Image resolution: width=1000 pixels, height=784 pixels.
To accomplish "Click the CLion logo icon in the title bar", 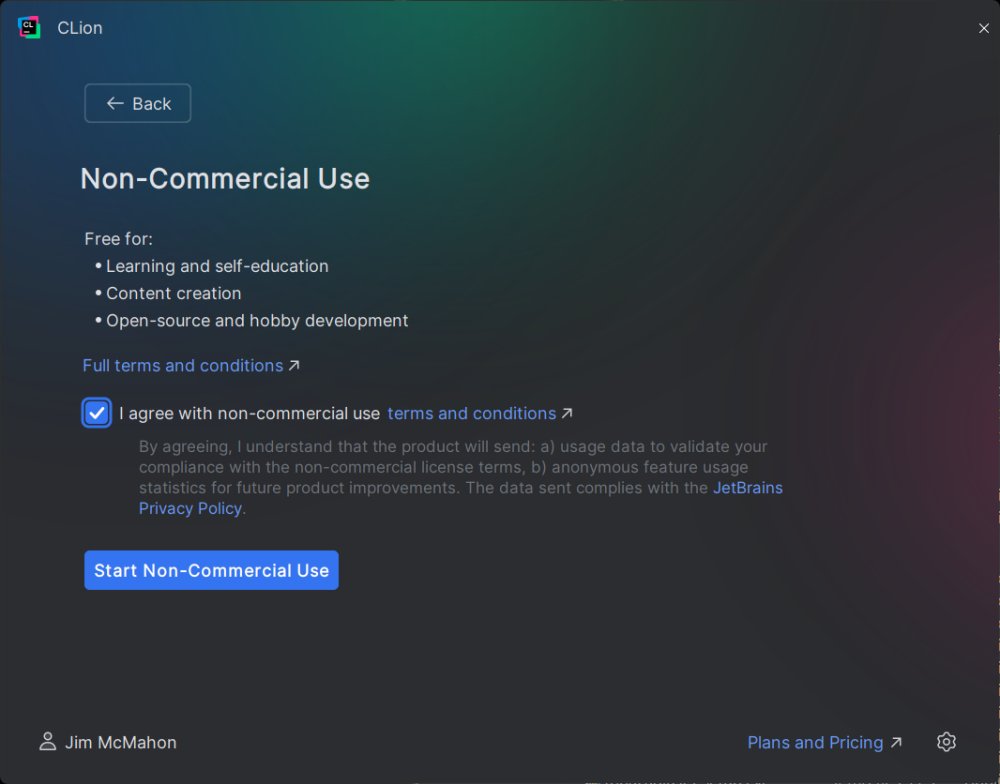I will (x=29, y=28).
